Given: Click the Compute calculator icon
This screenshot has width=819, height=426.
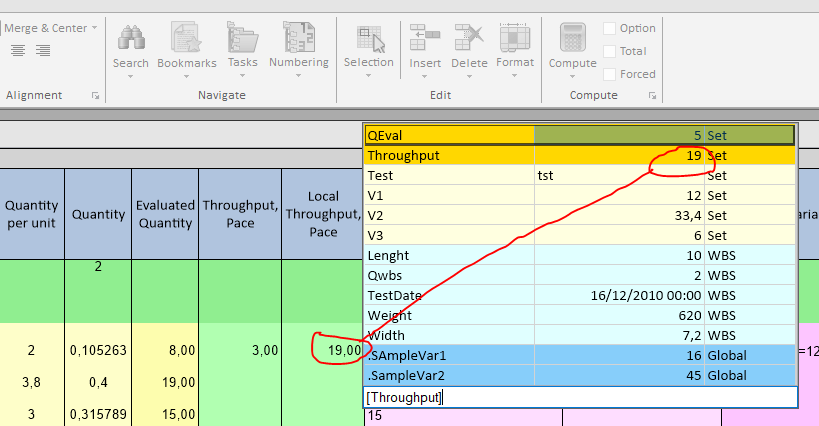Looking at the screenshot, I should coord(573,38).
